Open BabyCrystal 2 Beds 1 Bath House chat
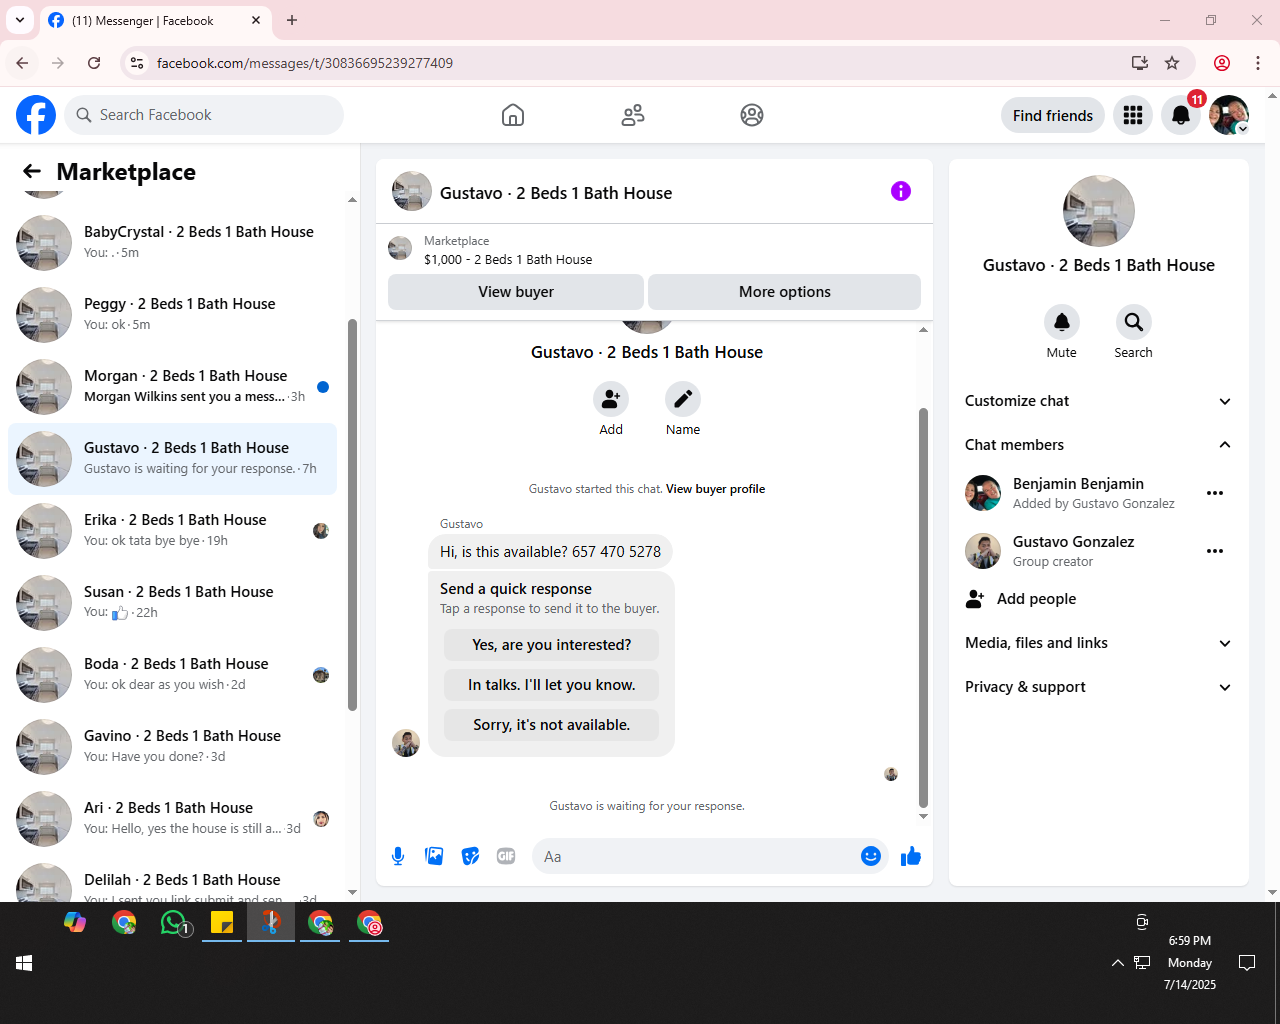This screenshot has width=1280, height=1024. tap(172, 243)
